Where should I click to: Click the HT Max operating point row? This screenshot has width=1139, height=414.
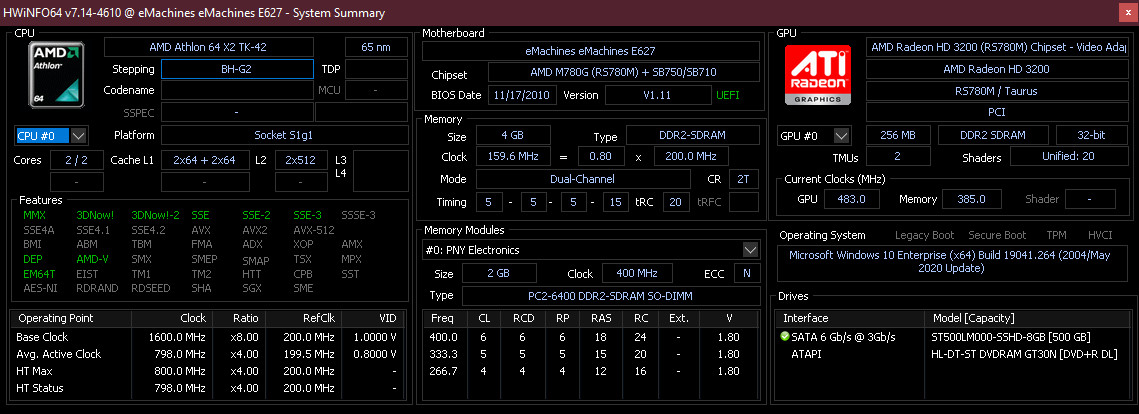coord(208,371)
